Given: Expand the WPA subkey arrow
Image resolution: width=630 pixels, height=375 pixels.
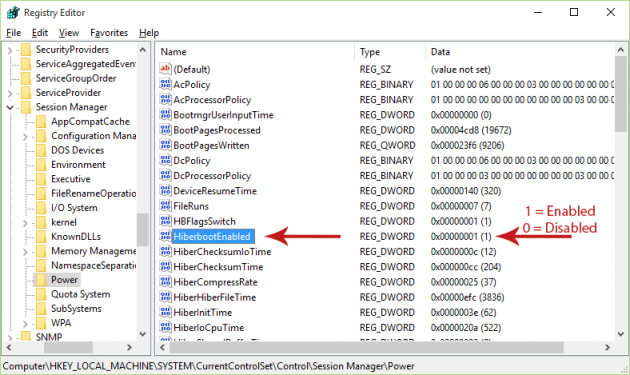Looking at the screenshot, I should (x=25, y=324).
